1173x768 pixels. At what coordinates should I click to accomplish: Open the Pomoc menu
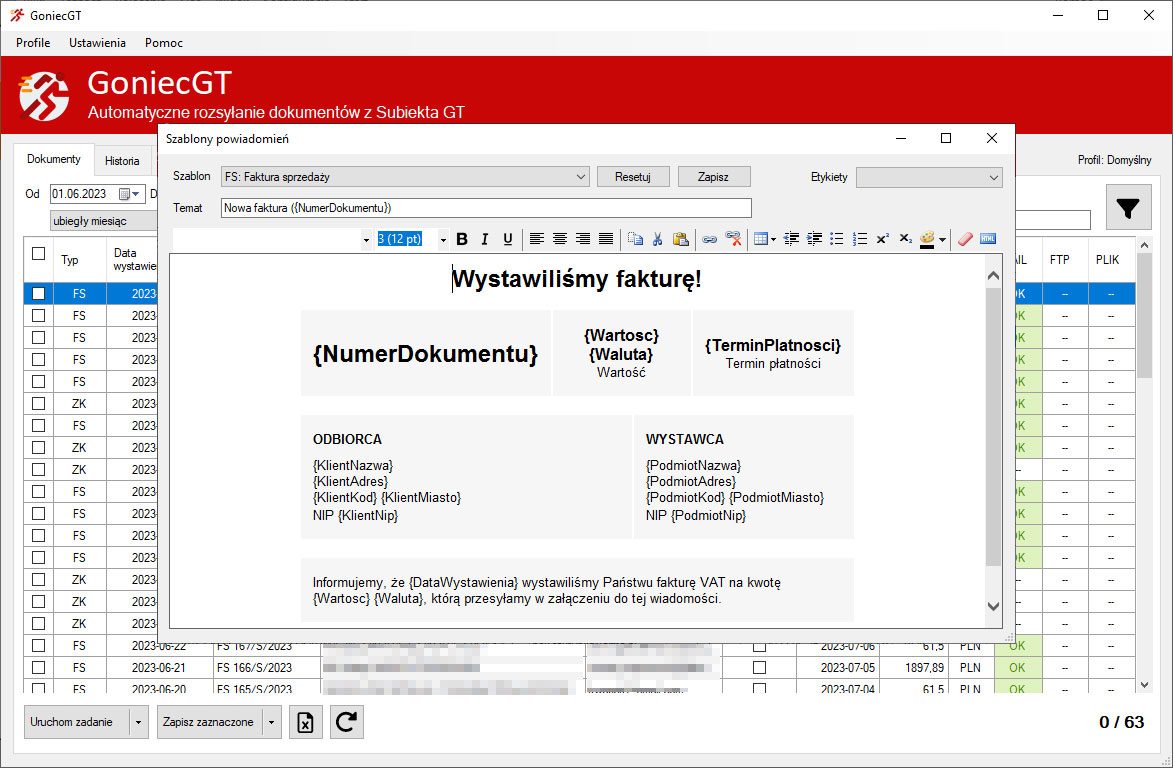click(164, 43)
